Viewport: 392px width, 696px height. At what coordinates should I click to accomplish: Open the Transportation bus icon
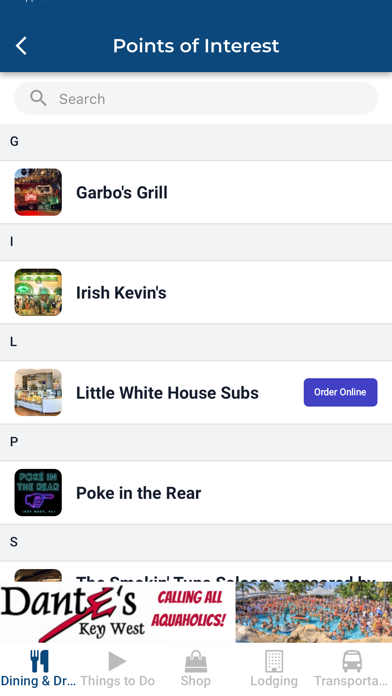[x=352, y=661]
